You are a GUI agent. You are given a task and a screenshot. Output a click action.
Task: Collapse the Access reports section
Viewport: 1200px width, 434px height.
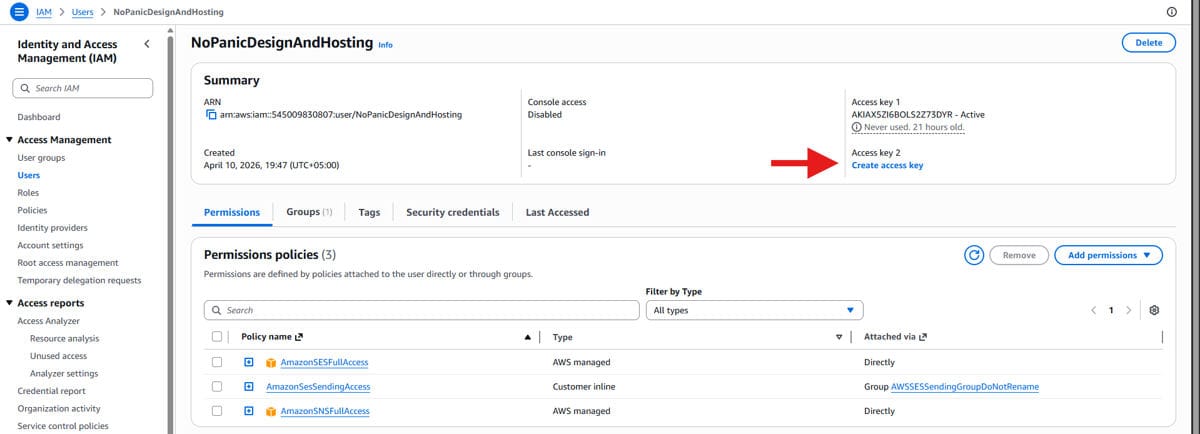[9, 303]
